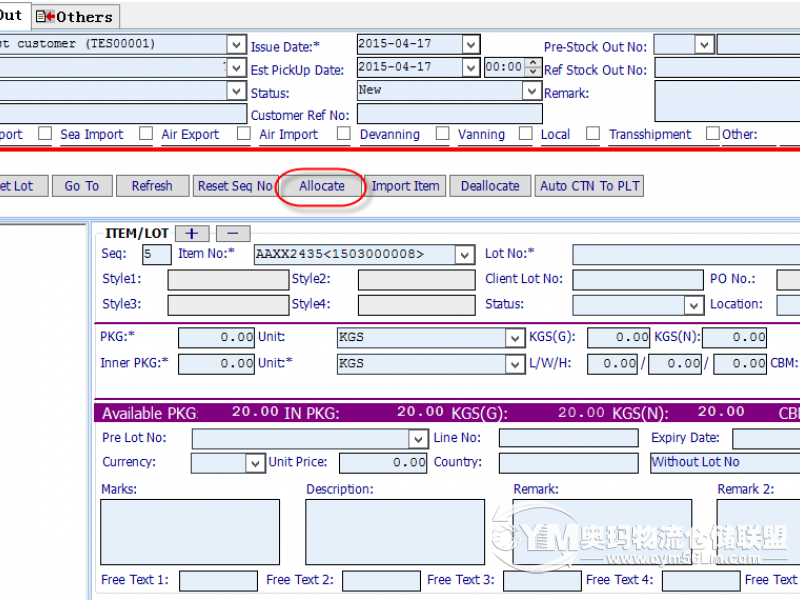Focus the Country field
Screen dimensions: 800x600
tap(568, 463)
